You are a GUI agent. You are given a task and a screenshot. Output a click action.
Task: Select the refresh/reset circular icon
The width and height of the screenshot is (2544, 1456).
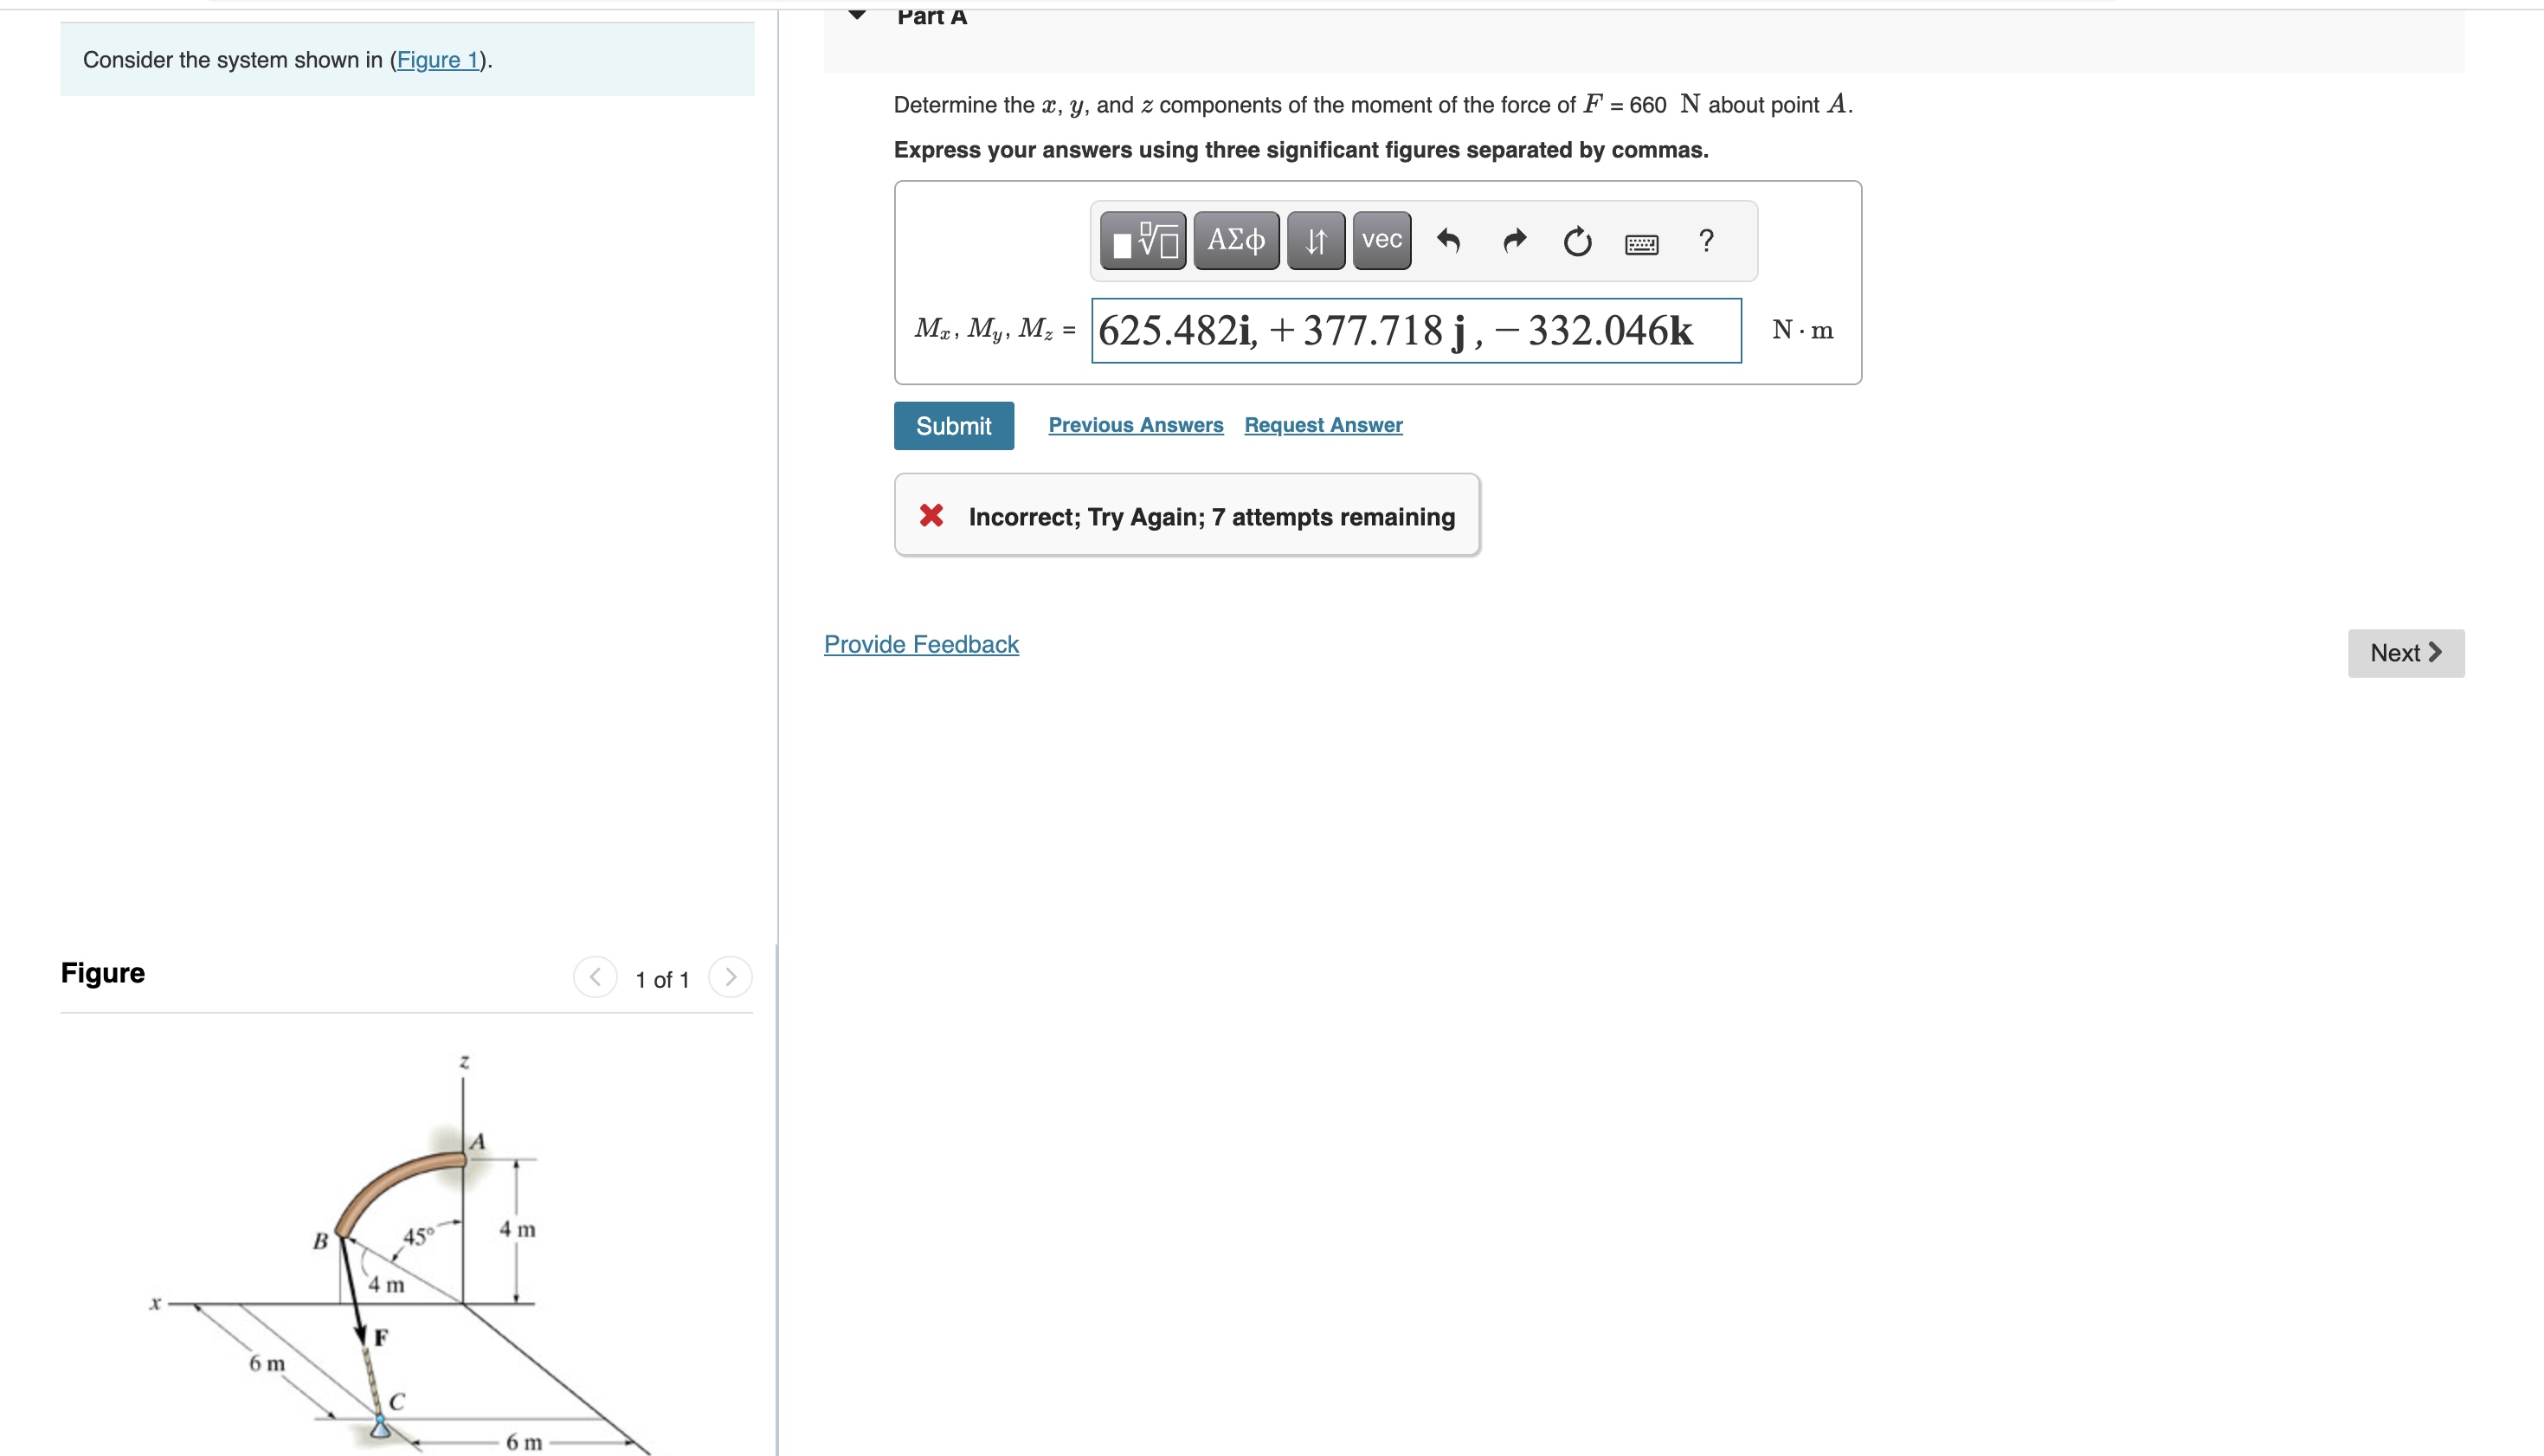pos(1573,242)
